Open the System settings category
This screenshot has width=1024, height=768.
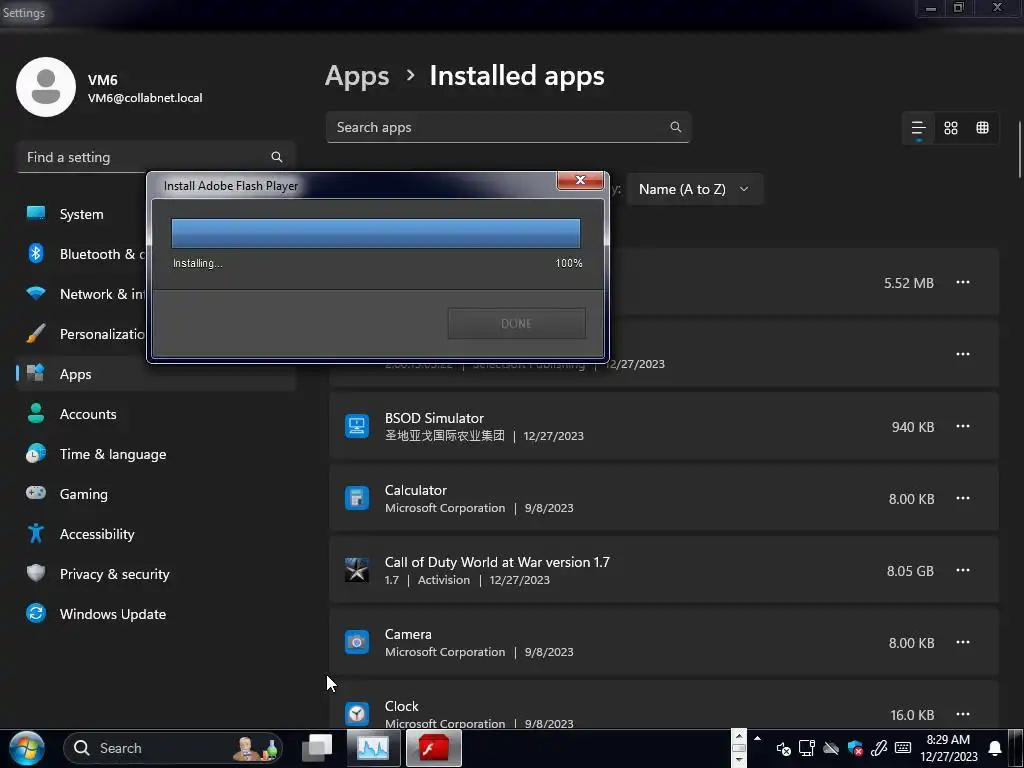click(84, 214)
